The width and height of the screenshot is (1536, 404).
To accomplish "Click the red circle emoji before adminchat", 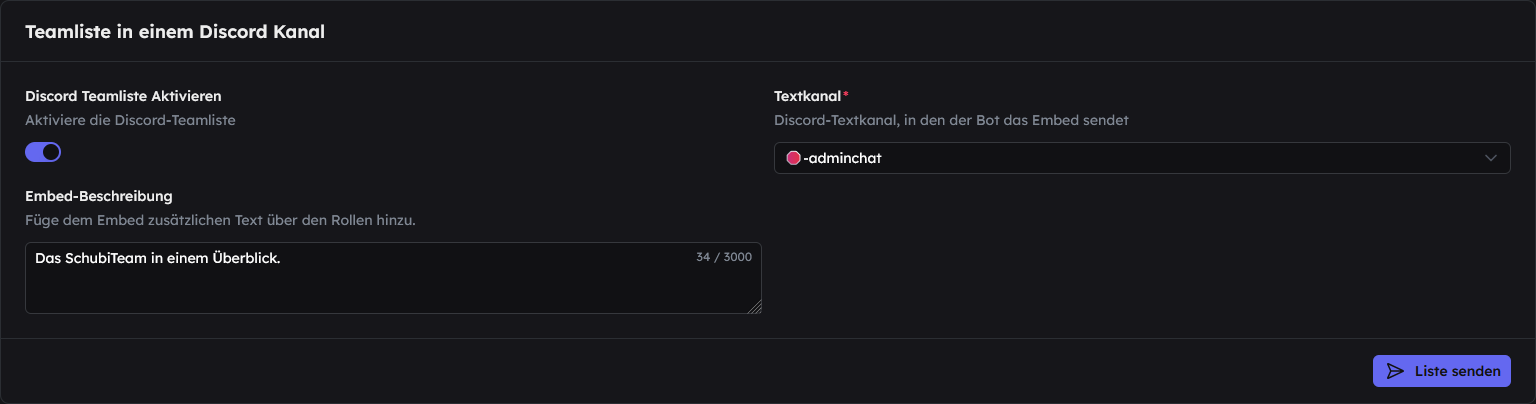I will (x=794, y=158).
